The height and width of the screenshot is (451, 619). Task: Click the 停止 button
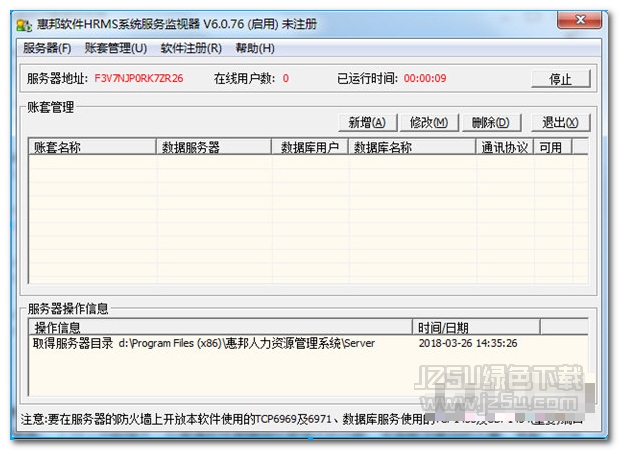coord(561,79)
